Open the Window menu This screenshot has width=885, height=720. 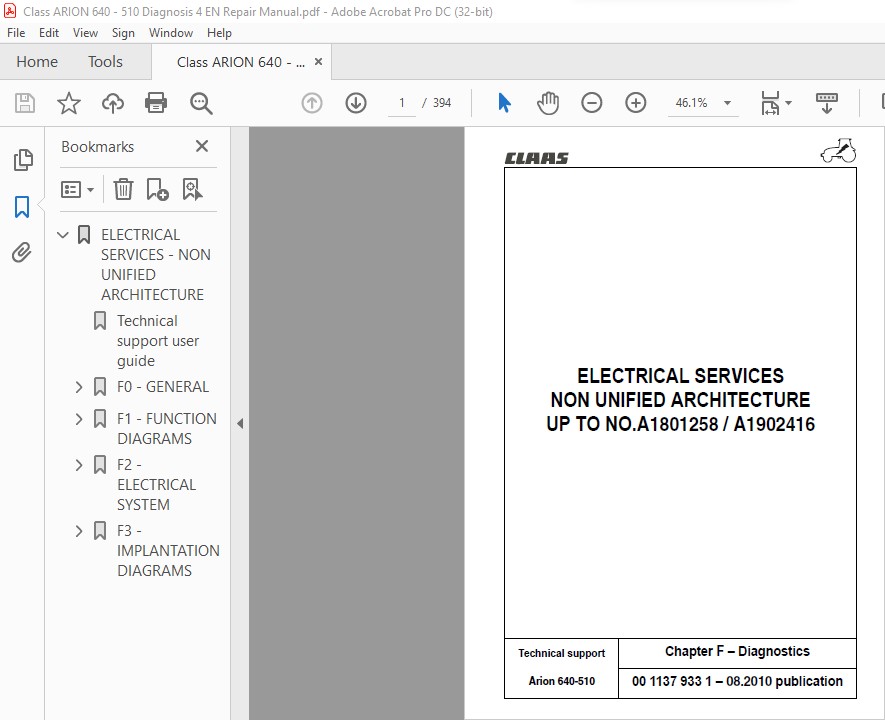[x=171, y=33]
